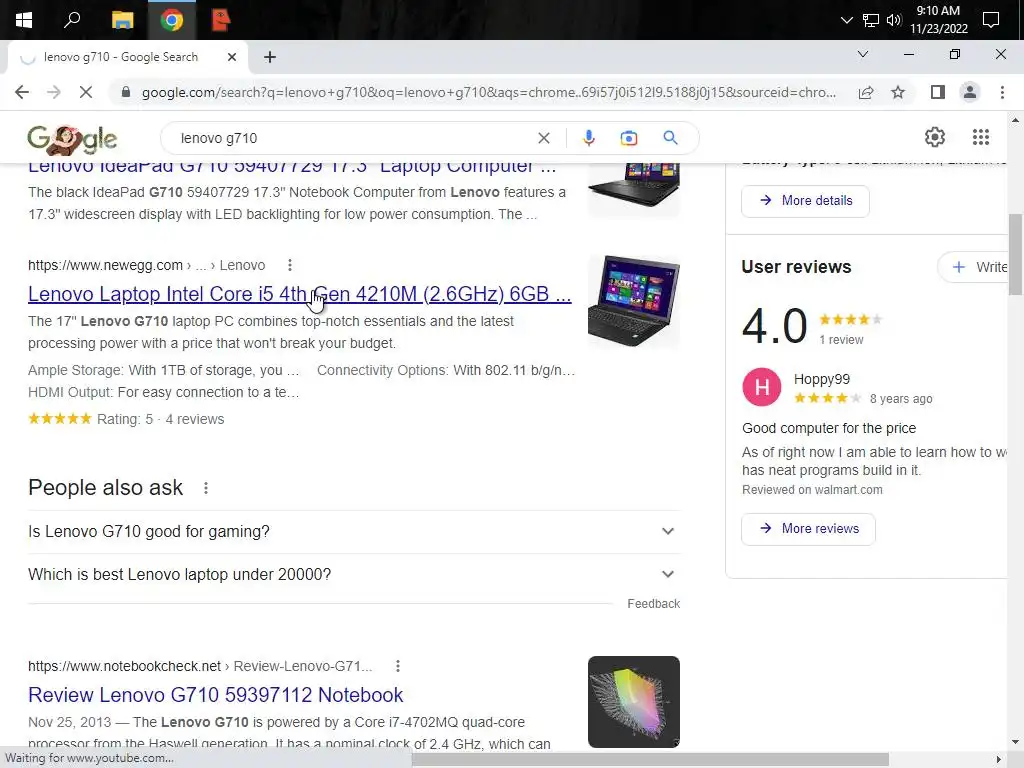Open the 1 review count link
The image size is (1024, 768).
(x=841, y=340)
